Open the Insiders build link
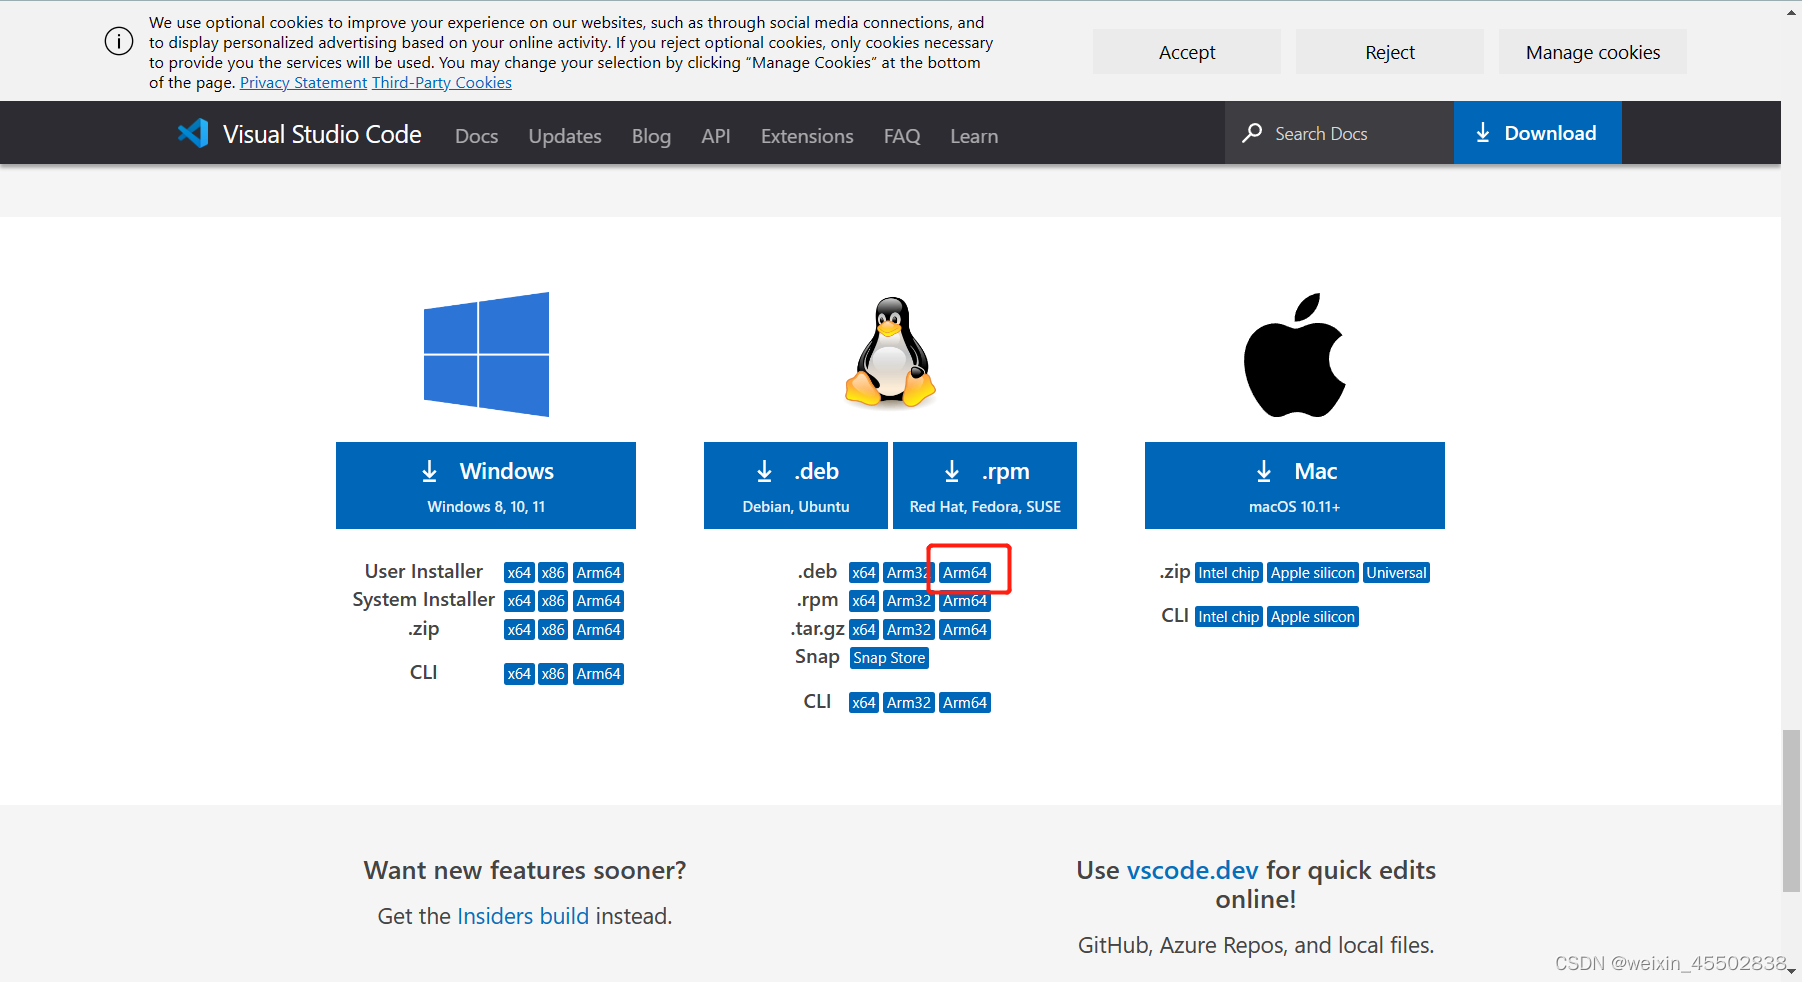Viewport: 1802px width, 982px height. tap(523, 916)
